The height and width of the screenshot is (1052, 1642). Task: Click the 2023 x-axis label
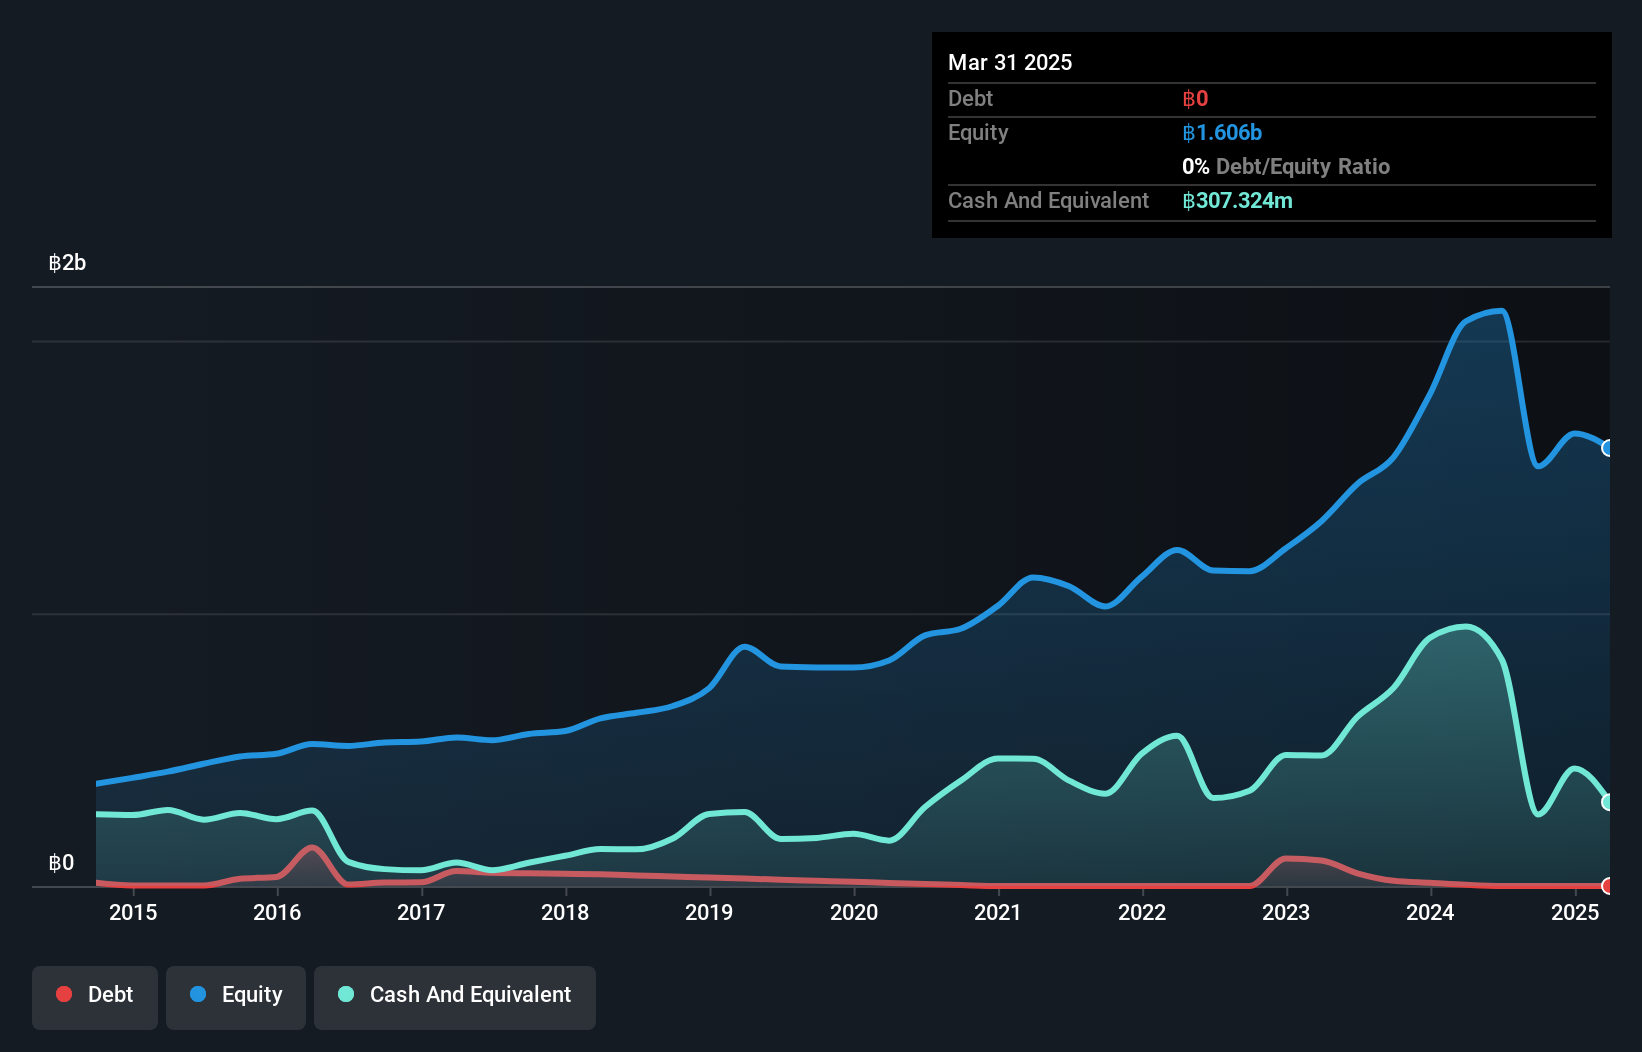(1286, 912)
